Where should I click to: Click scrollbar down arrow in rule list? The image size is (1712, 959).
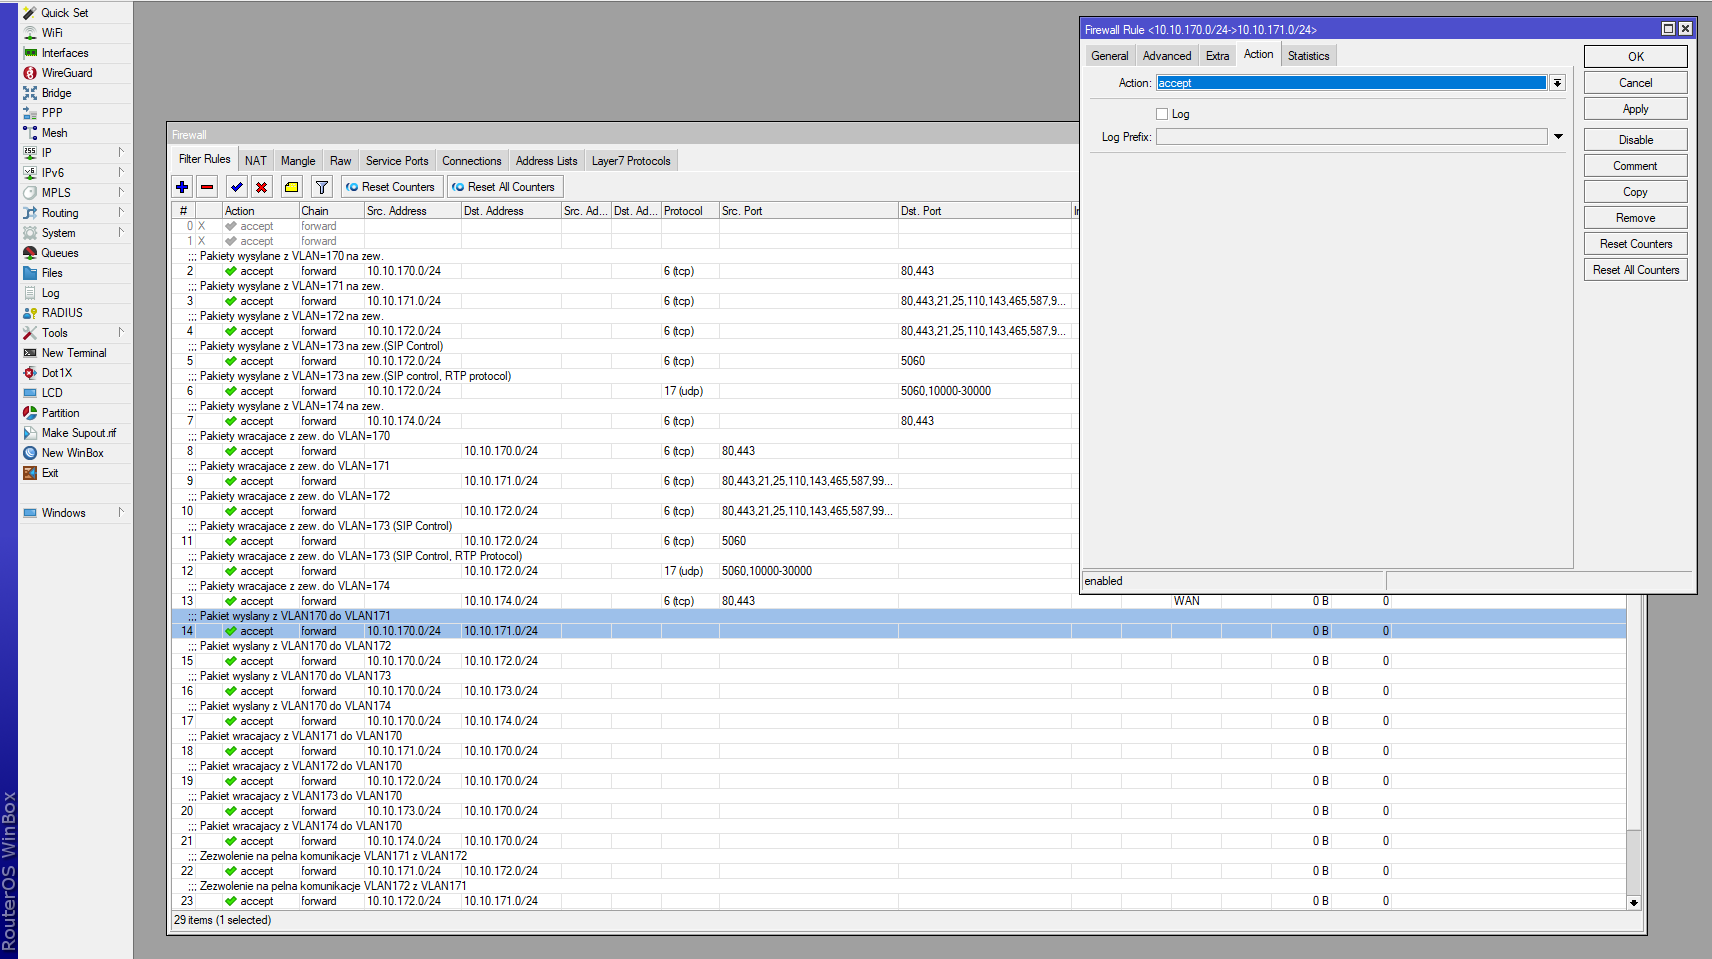tap(1634, 902)
